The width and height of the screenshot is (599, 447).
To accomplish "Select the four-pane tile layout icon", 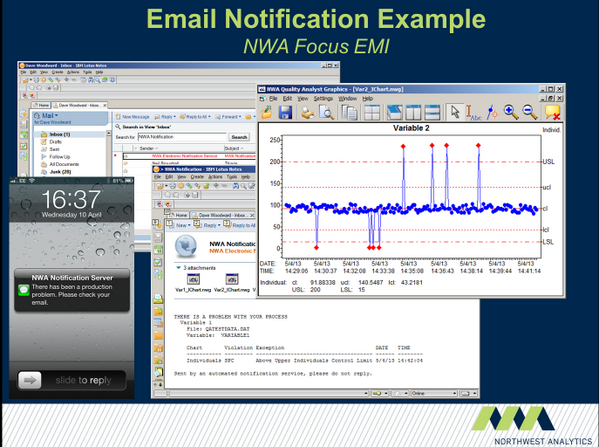I will click(x=372, y=112).
